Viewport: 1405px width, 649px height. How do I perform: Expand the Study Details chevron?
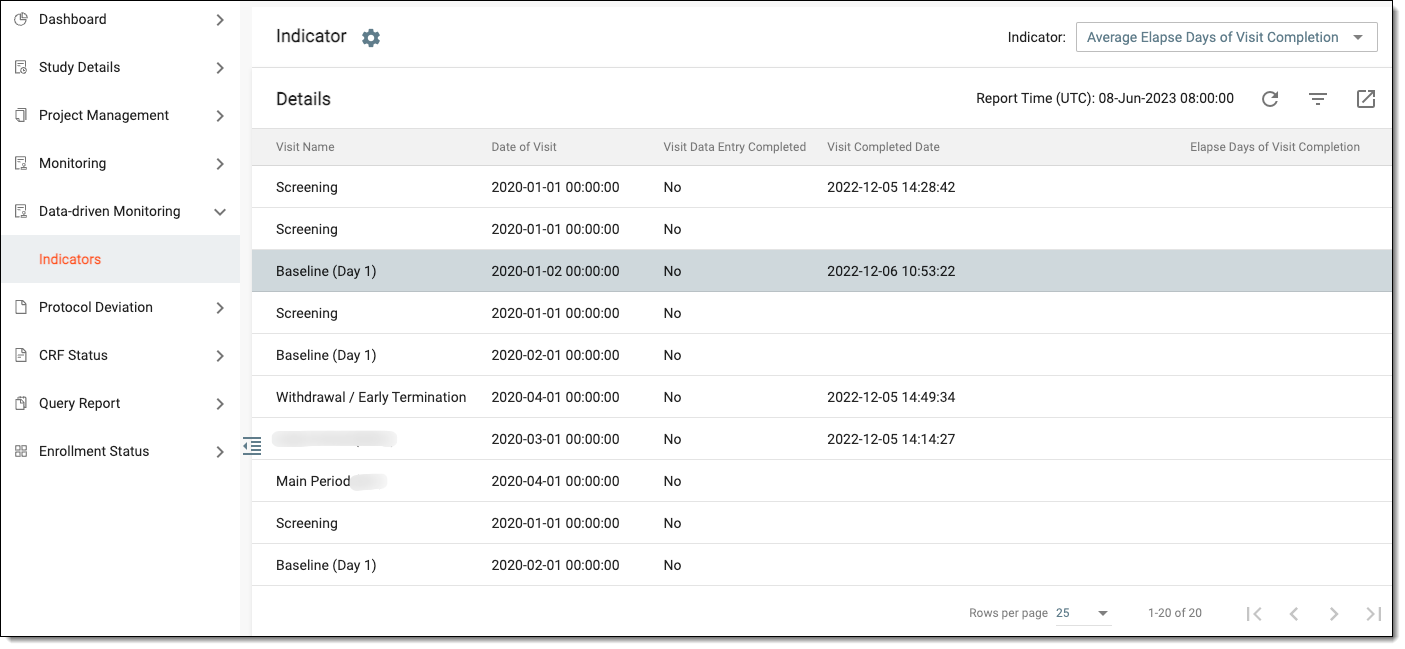click(220, 67)
